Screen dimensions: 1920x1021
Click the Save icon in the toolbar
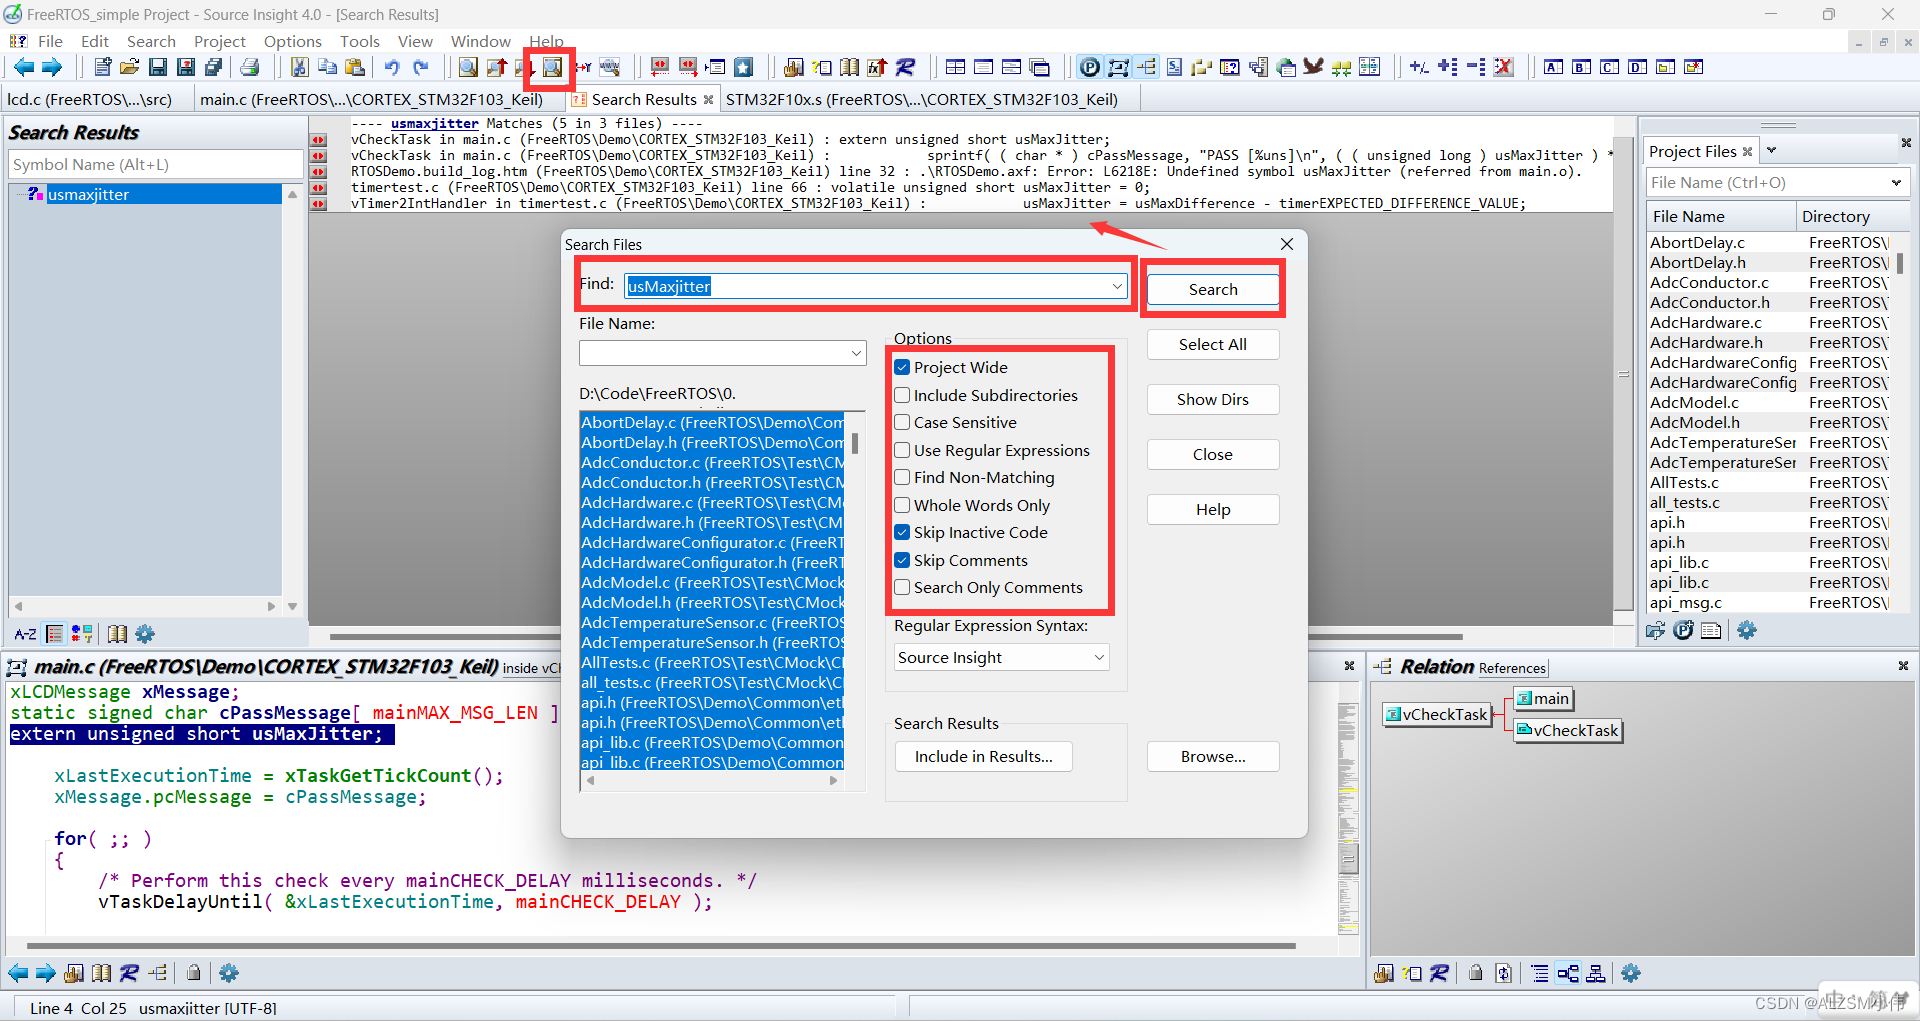pos(157,67)
